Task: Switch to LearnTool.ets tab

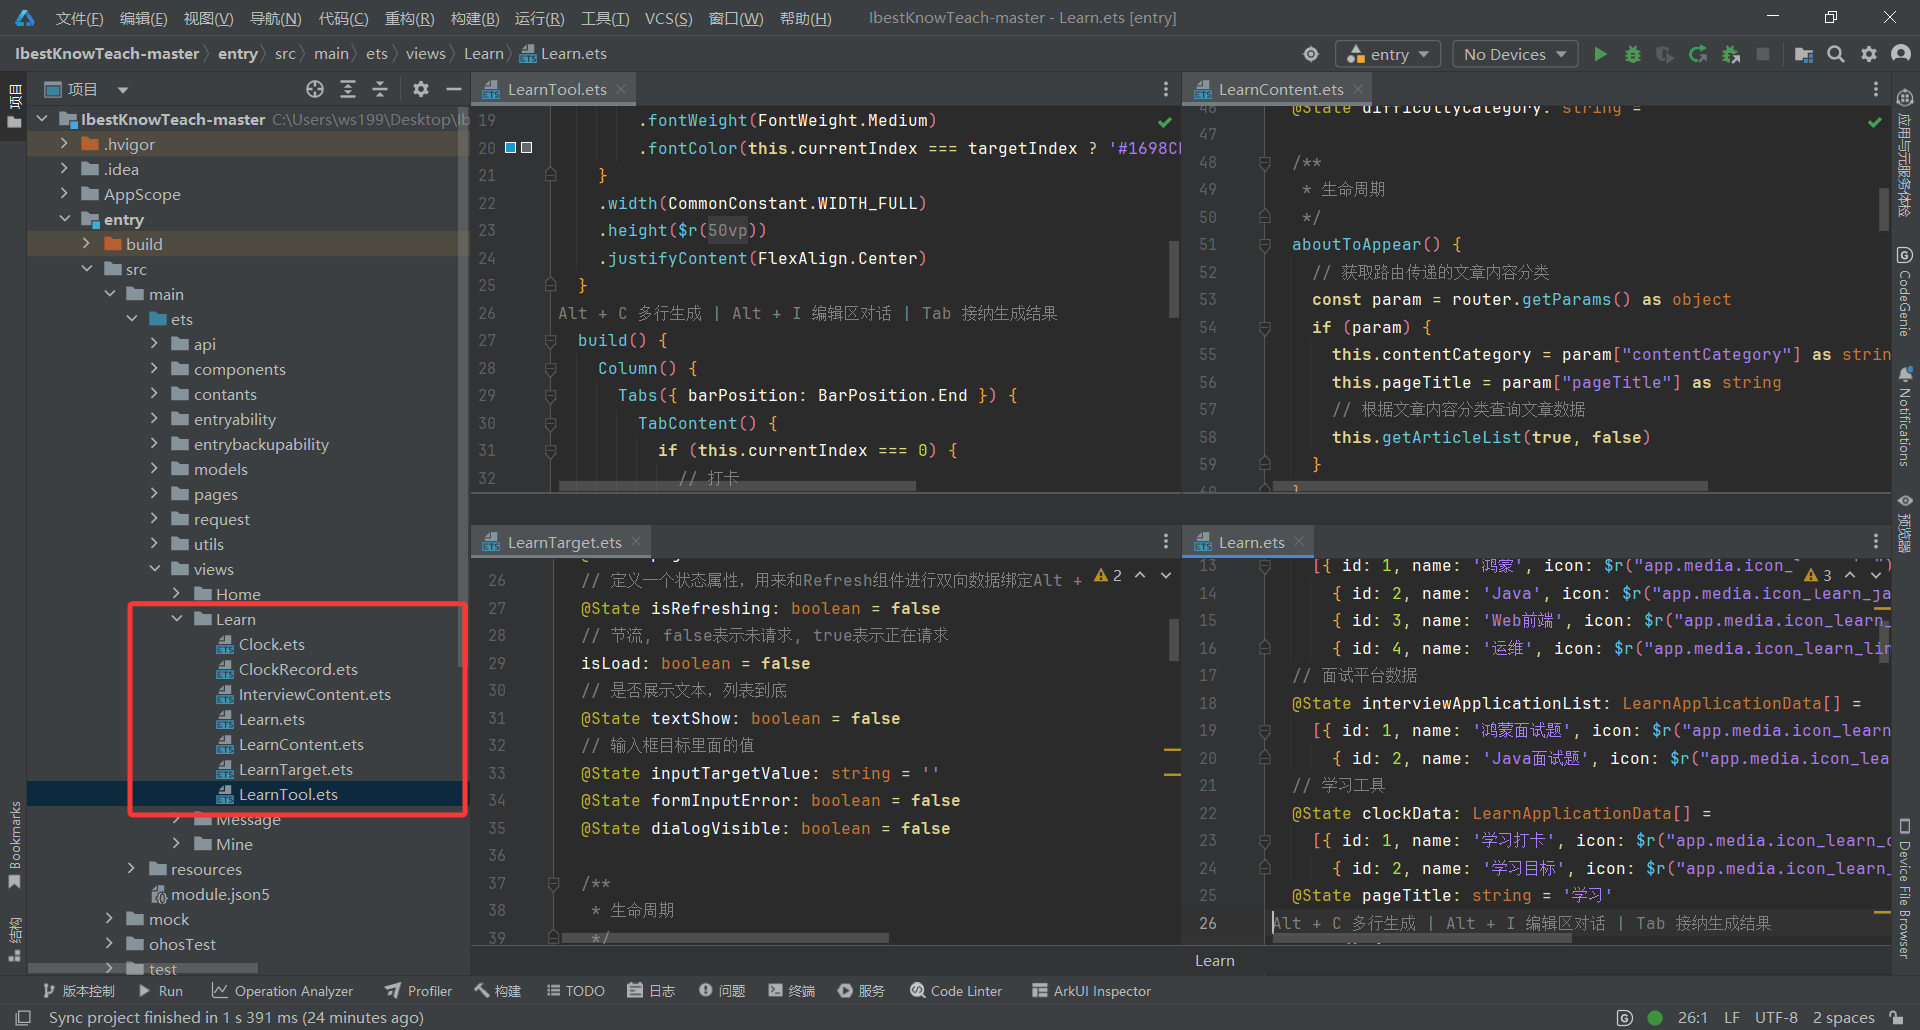Action: pyautogui.click(x=556, y=89)
